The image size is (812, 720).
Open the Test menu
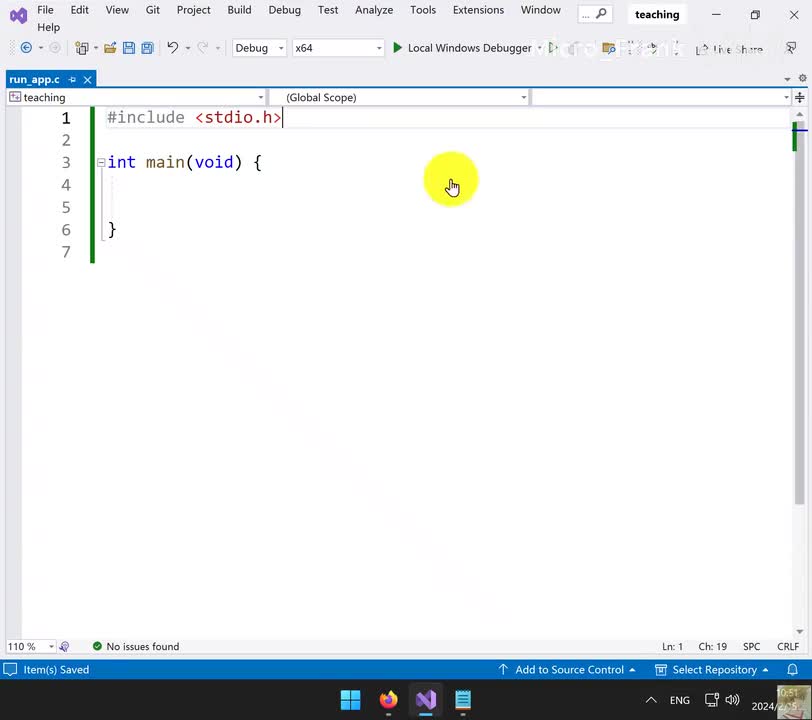pyautogui.click(x=328, y=10)
